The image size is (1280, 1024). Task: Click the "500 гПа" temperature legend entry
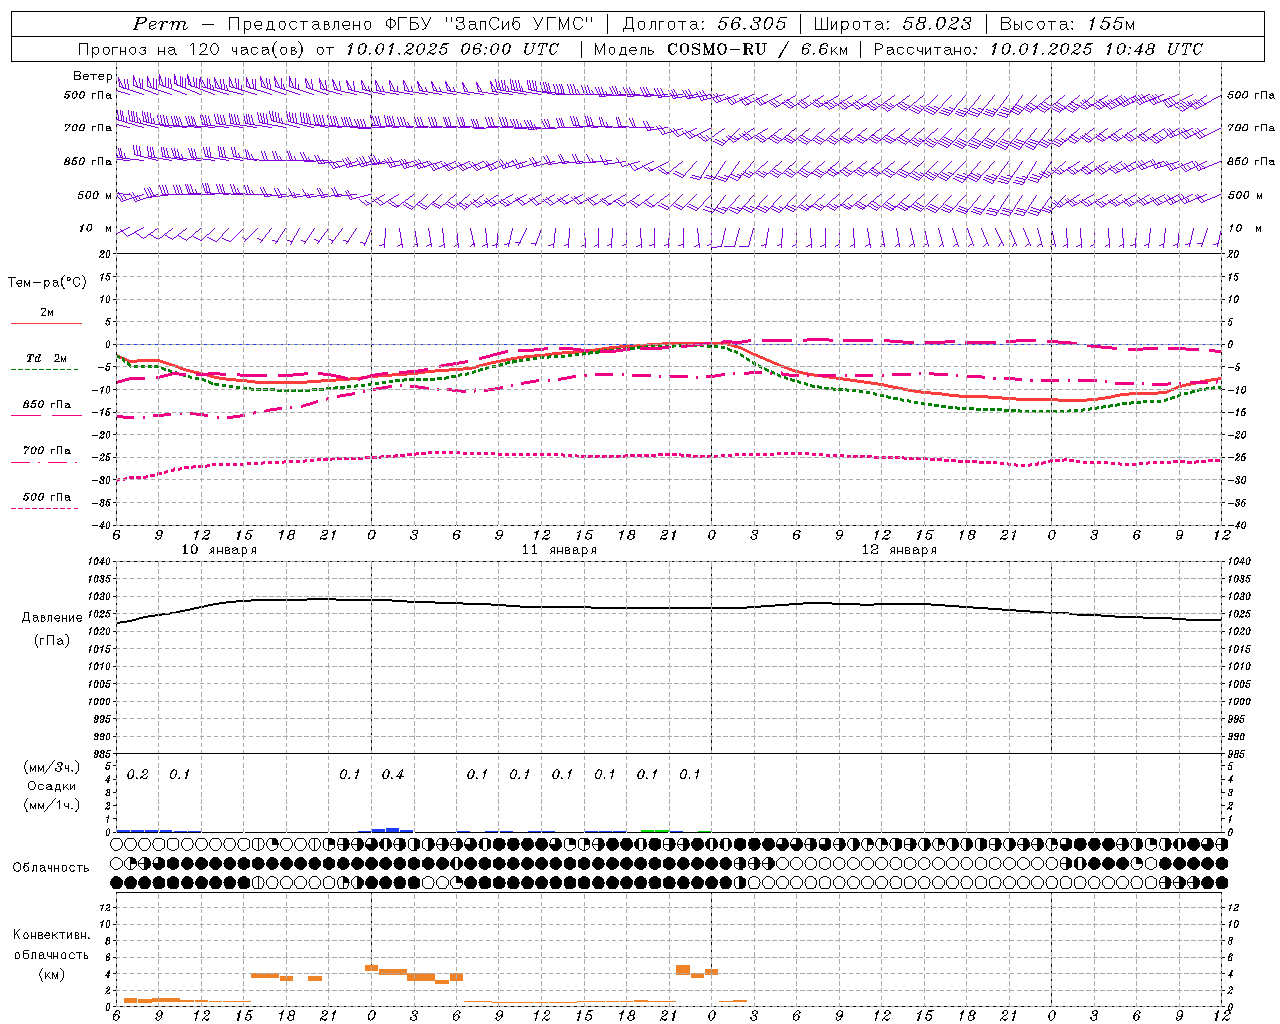[x=46, y=497]
